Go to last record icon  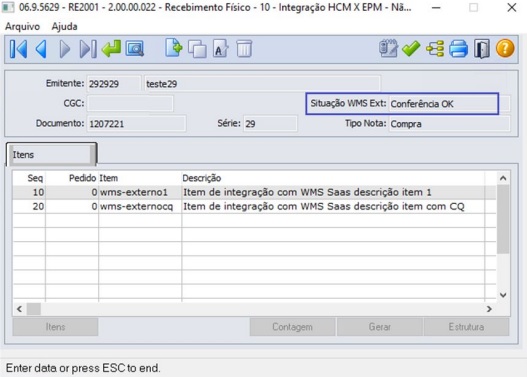click(88, 49)
